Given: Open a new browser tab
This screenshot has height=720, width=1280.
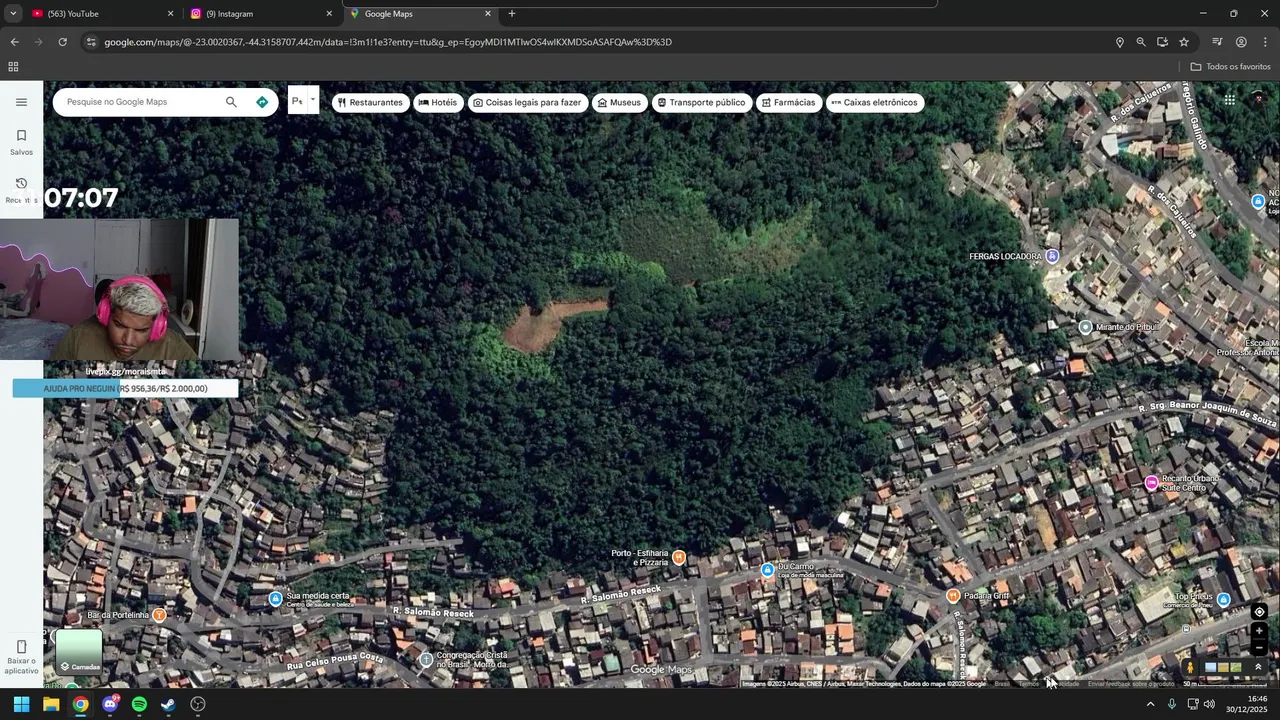Looking at the screenshot, I should (512, 14).
